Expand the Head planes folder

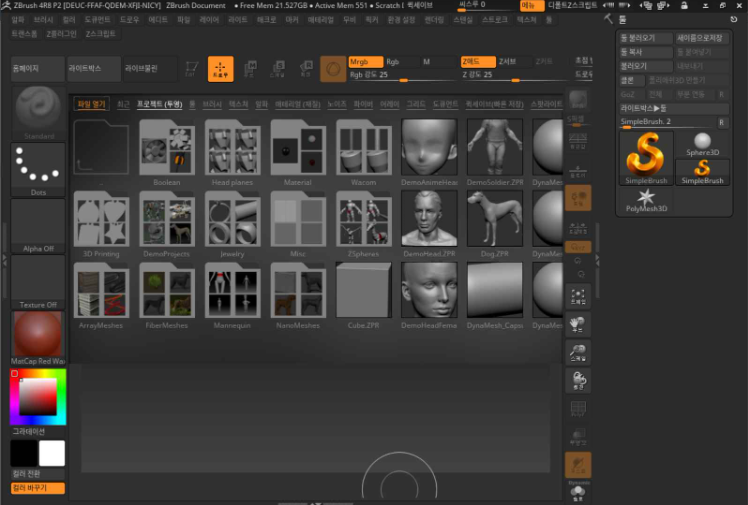coord(232,150)
